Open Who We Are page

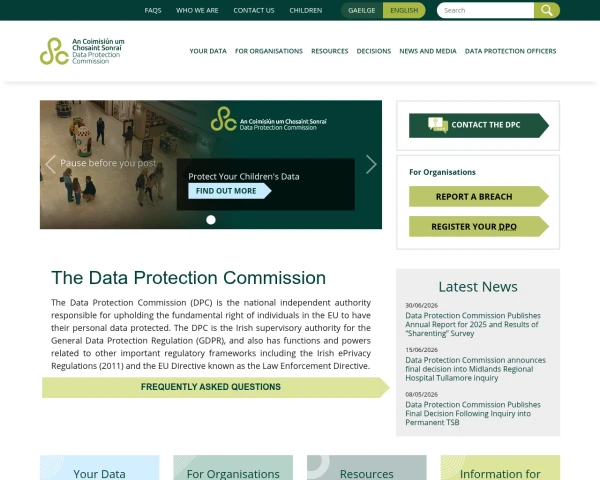click(x=197, y=10)
